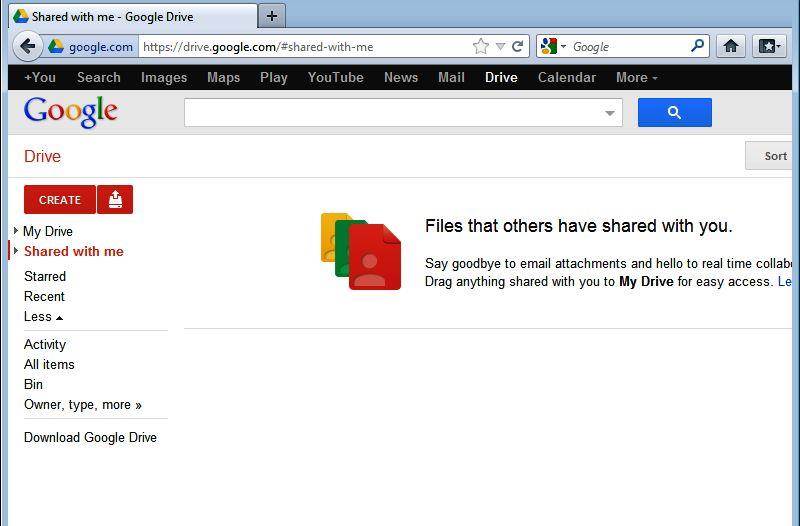Open Recent in the sidebar

coord(44,296)
